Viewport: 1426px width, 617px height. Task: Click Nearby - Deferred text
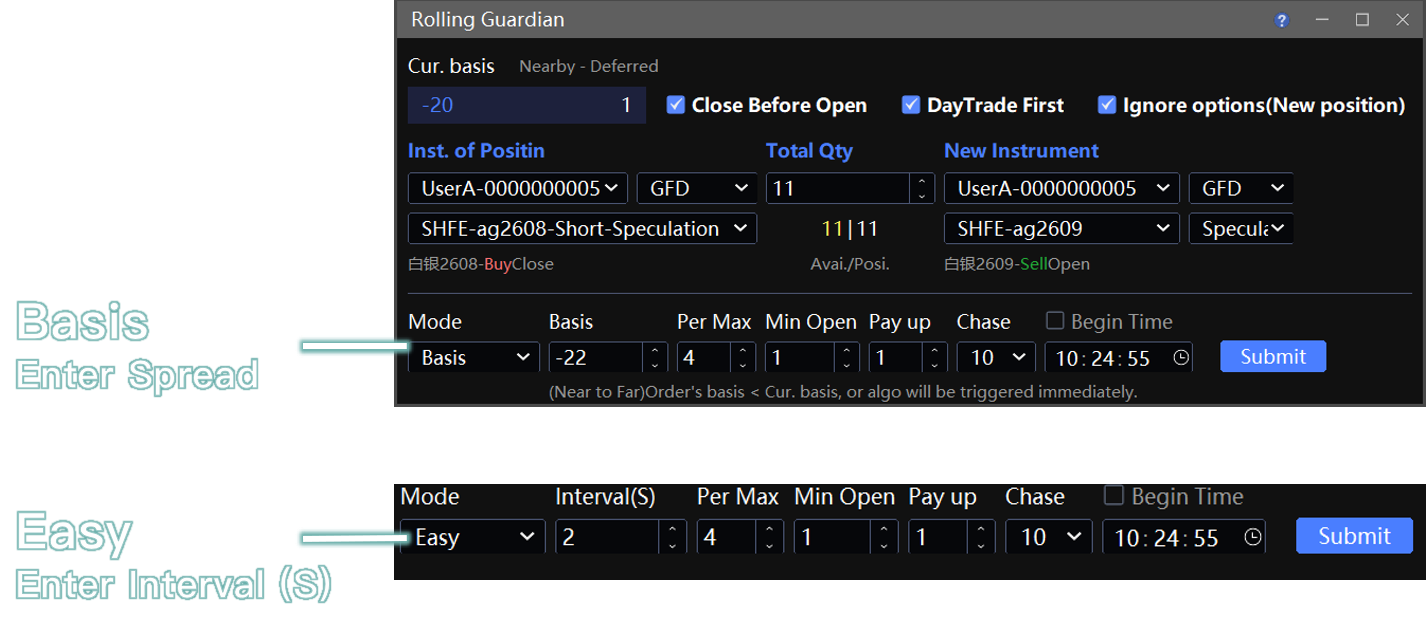(x=589, y=66)
